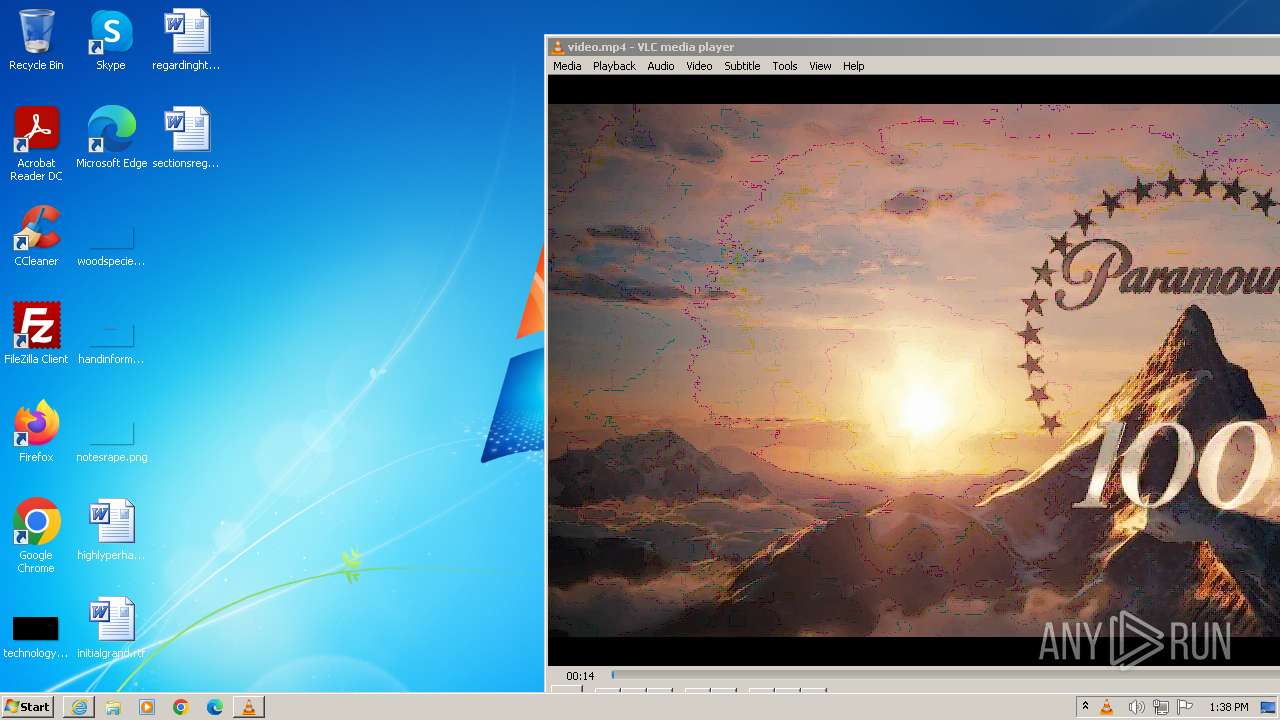Open the Playback menu in VLC

[x=614, y=66]
